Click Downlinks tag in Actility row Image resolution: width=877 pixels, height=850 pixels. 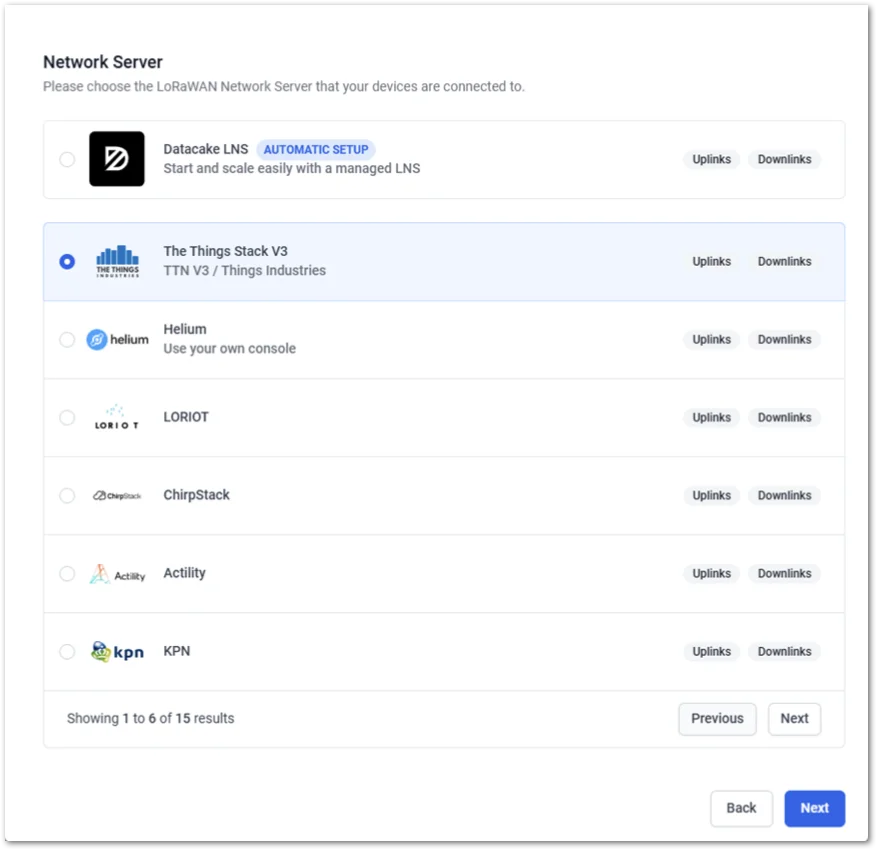coord(784,574)
